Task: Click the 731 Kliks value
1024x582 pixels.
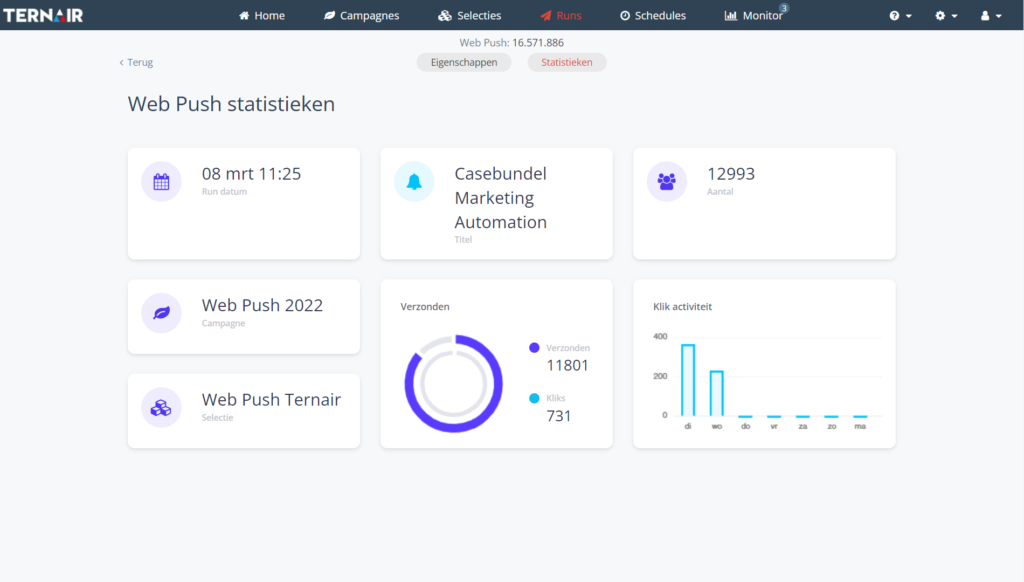Action: [x=558, y=415]
